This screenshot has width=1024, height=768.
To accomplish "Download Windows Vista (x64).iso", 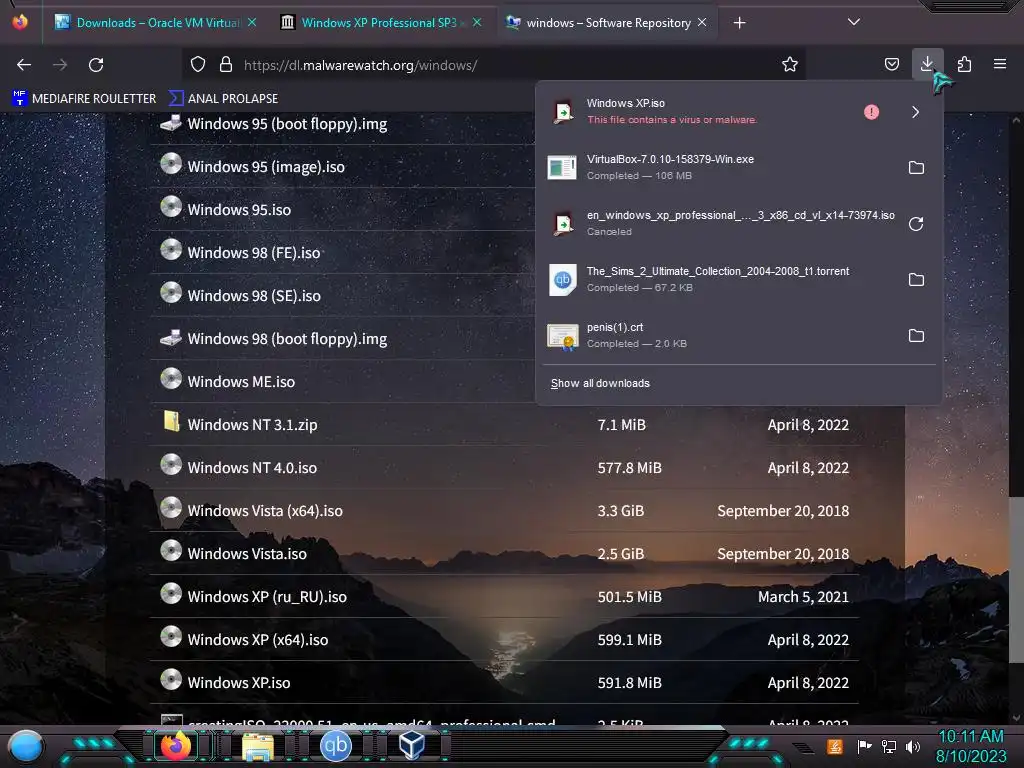I will [264, 511].
